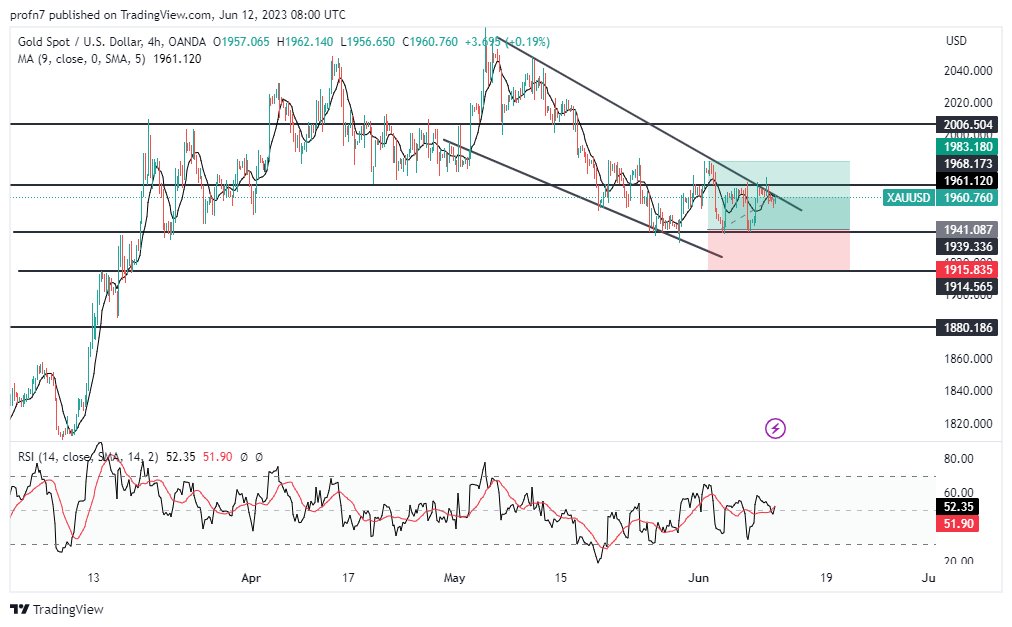
Task: Click the 1939.336 support level label
Action: (x=967, y=247)
